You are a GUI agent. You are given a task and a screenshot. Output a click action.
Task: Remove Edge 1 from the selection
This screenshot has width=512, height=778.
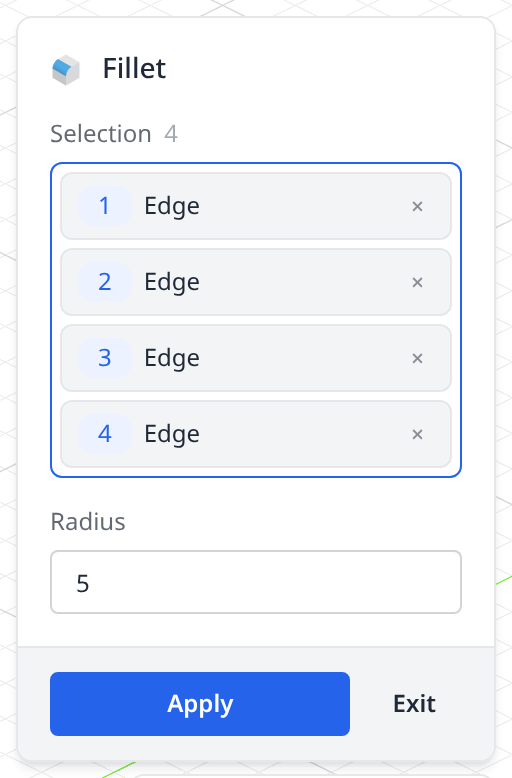[417, 206]
